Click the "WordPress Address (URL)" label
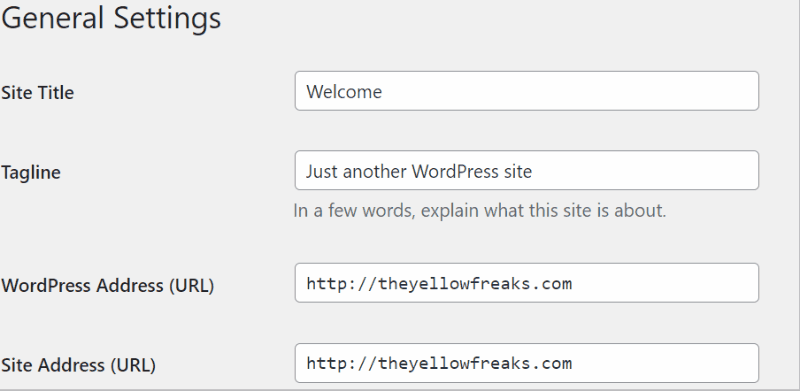 tap(107, 285)
